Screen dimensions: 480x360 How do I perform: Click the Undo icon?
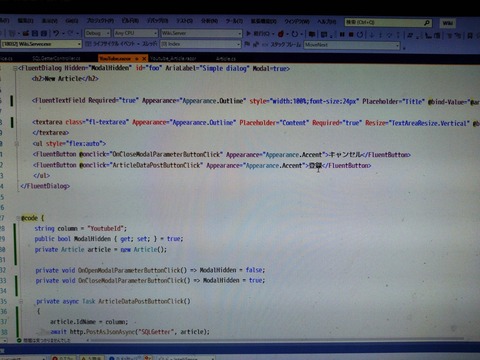coord(56,33)
